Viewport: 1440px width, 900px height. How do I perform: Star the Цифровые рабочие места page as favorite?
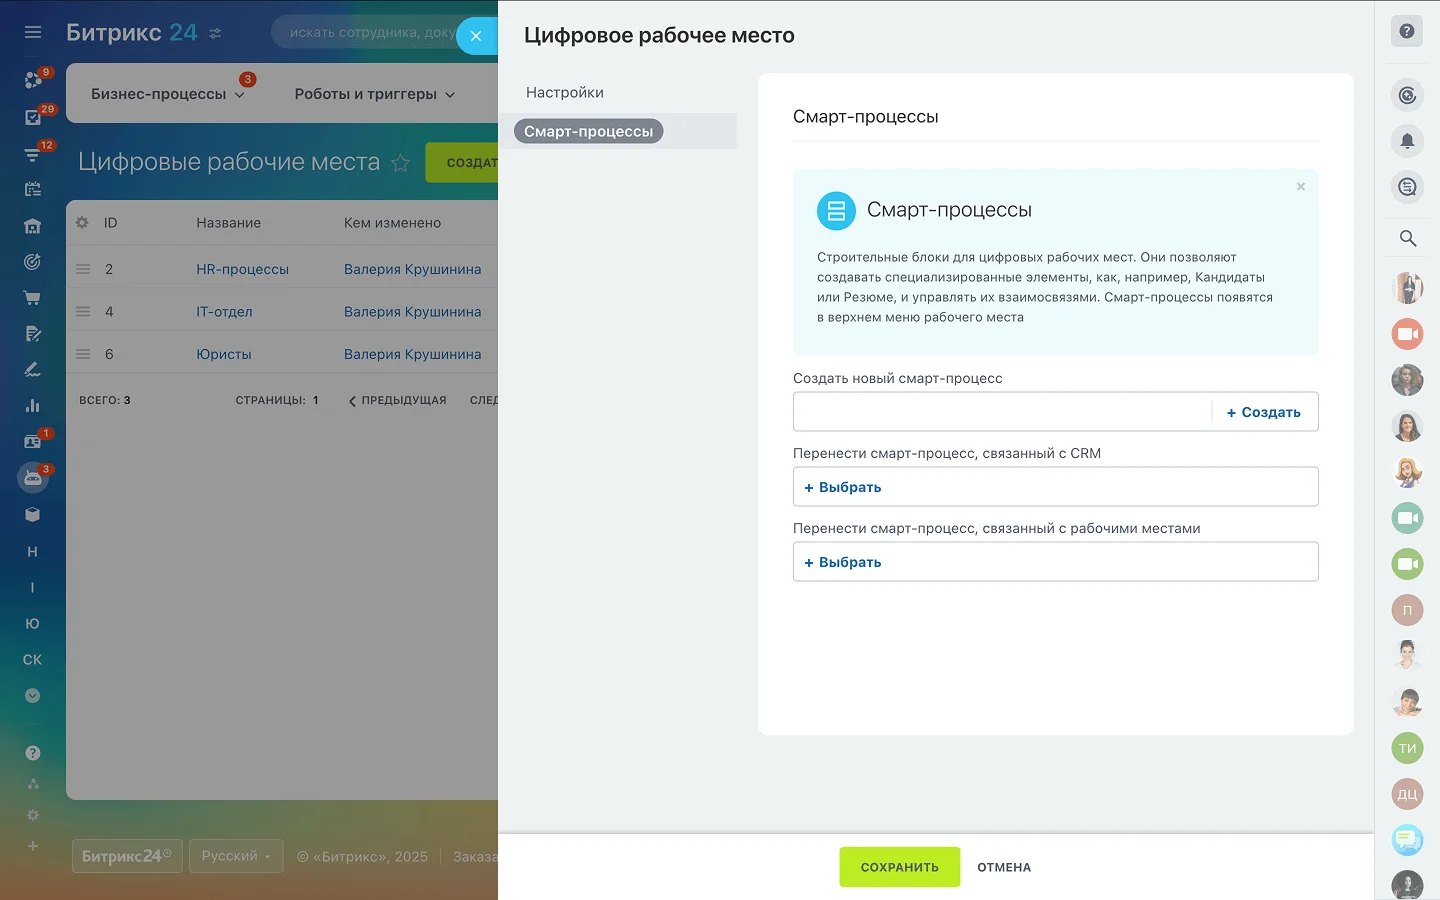(x=401, y=162)
